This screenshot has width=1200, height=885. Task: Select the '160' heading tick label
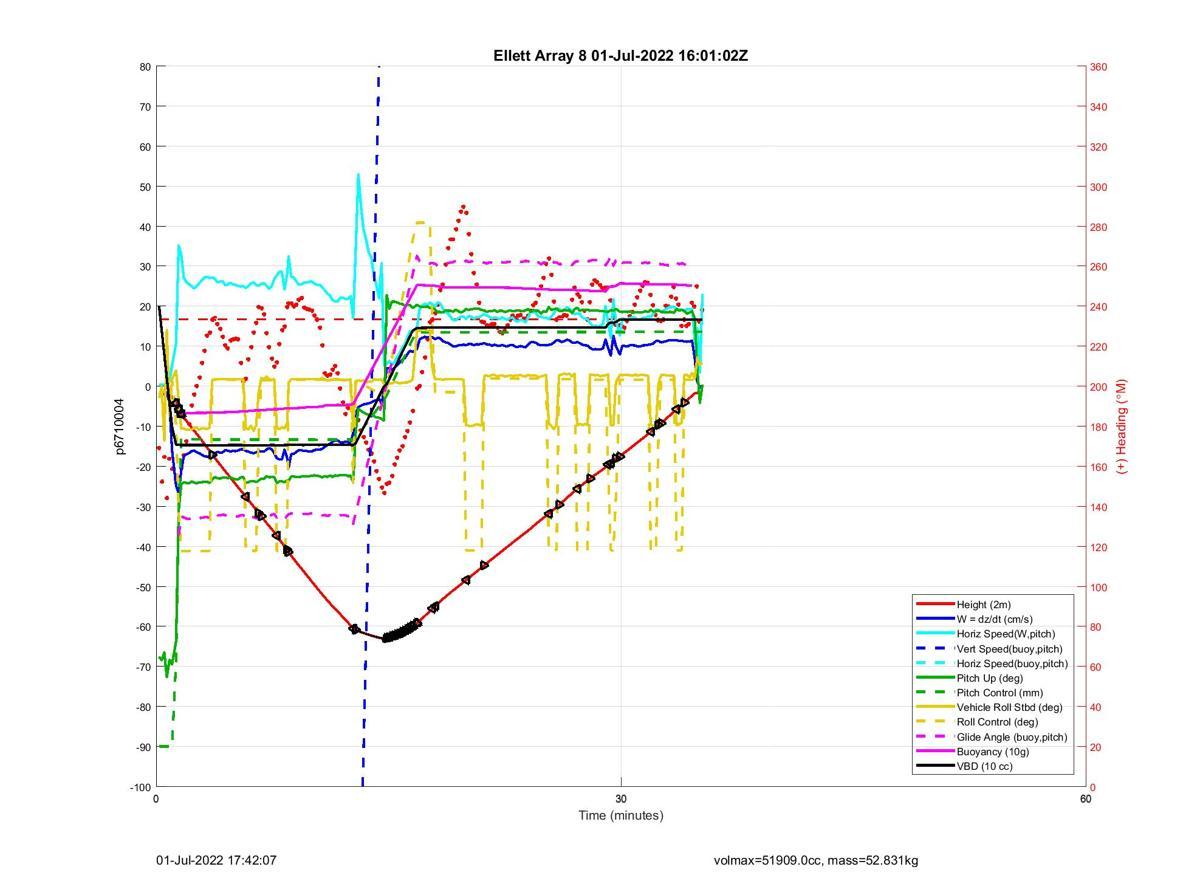pos(1098,467)
